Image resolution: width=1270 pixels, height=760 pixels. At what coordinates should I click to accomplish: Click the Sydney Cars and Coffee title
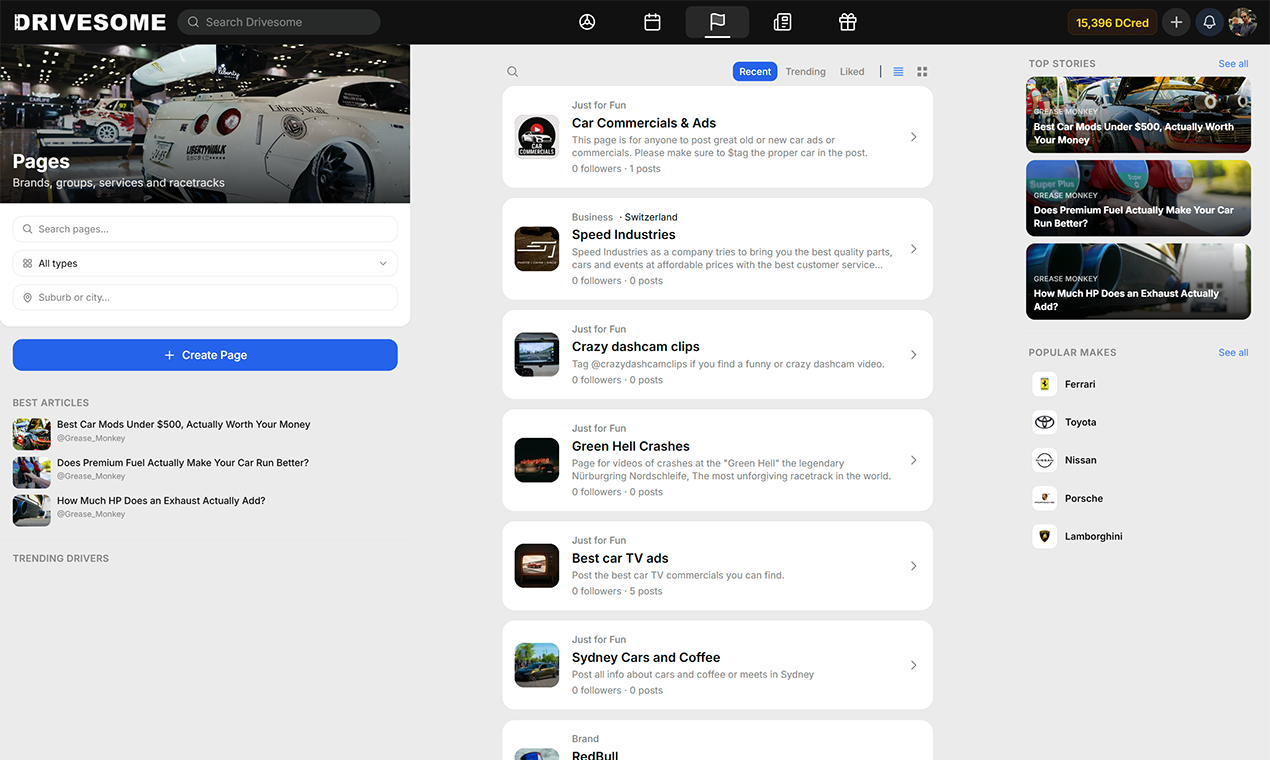pyautogui.click(x=646, y=658)
